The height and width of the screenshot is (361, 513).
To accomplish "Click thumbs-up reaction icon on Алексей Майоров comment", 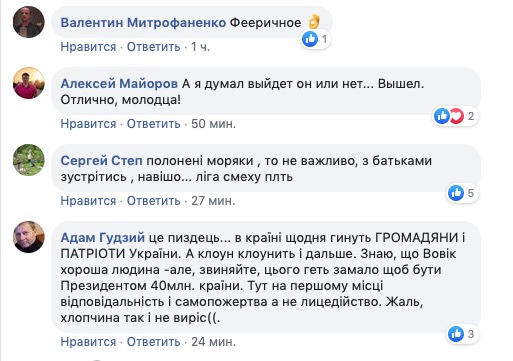I will 442,116.
